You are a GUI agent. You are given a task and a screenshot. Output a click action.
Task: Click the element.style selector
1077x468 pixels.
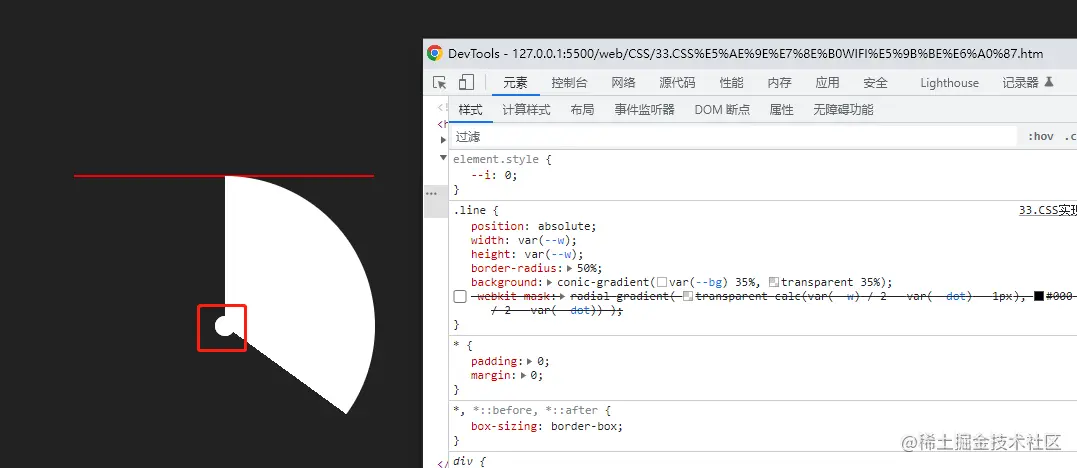(x=497, y=159)
